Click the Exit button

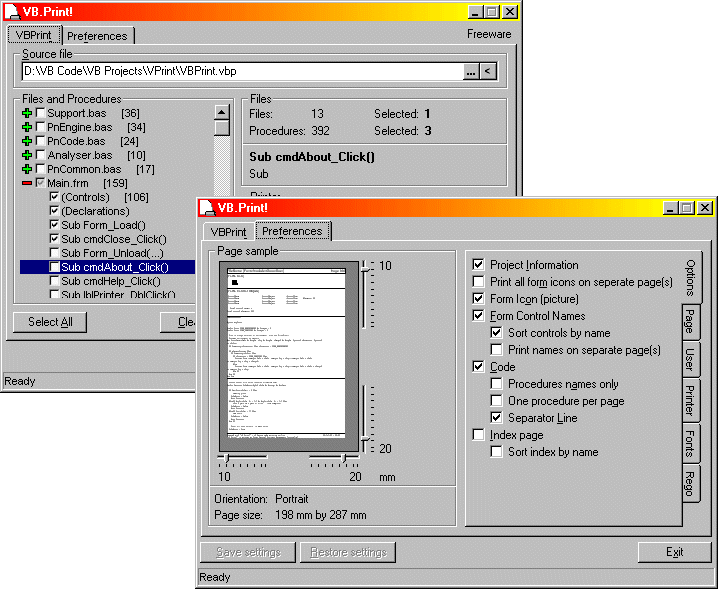(x=675, y=552)
